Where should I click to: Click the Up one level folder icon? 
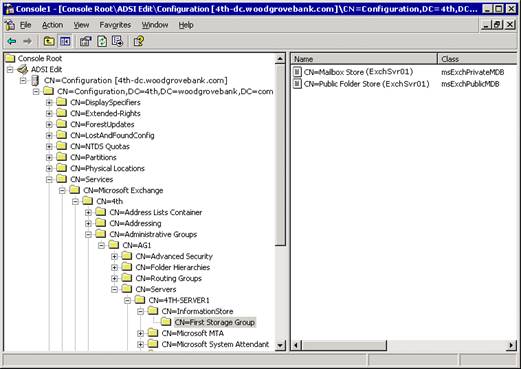tap(49, 41)
